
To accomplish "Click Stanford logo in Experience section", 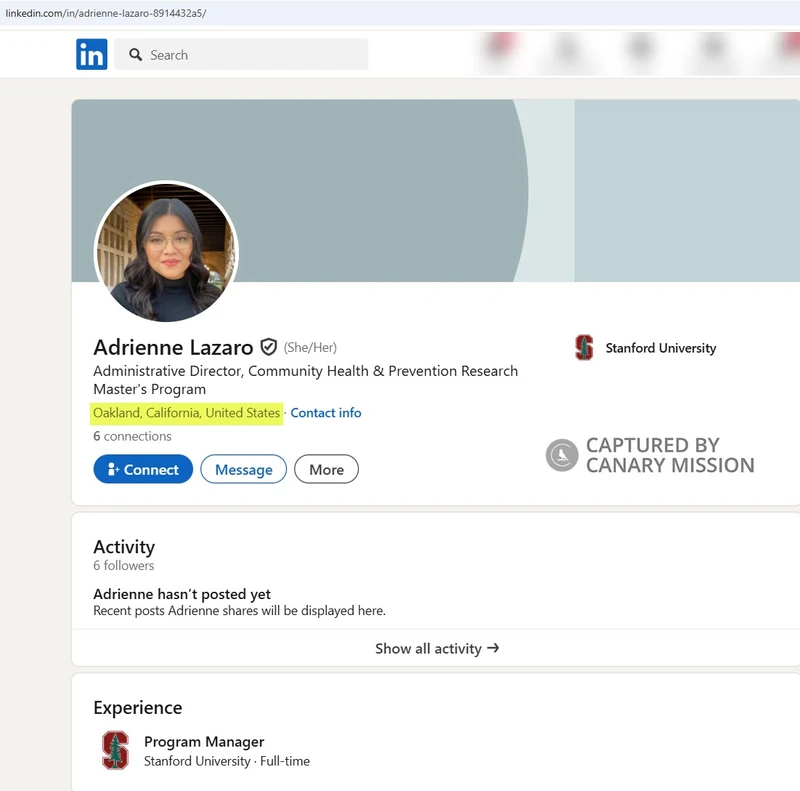I will point(115,750).
